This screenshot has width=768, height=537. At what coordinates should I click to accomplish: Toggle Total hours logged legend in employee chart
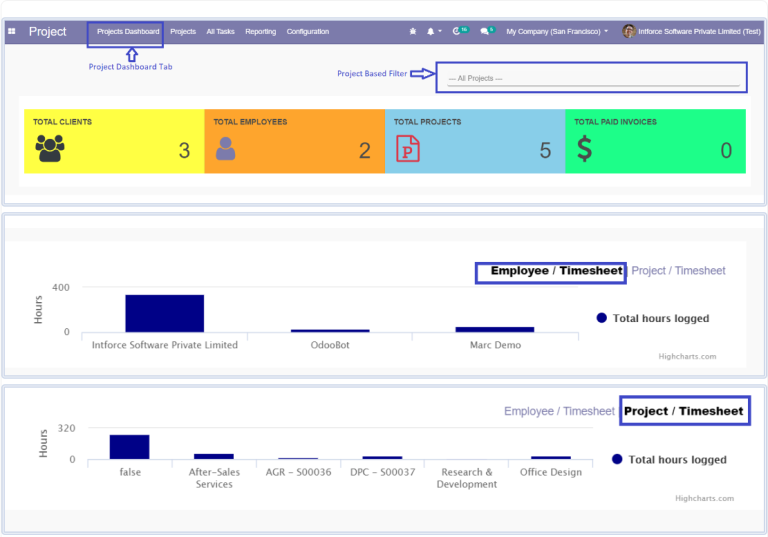[x=653, y=318]
